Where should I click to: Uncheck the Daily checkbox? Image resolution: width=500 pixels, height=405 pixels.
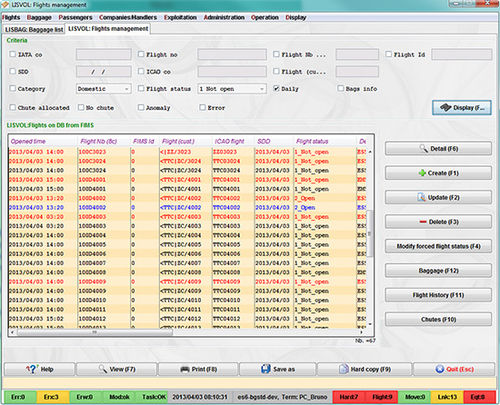click(x=276, y=88)
